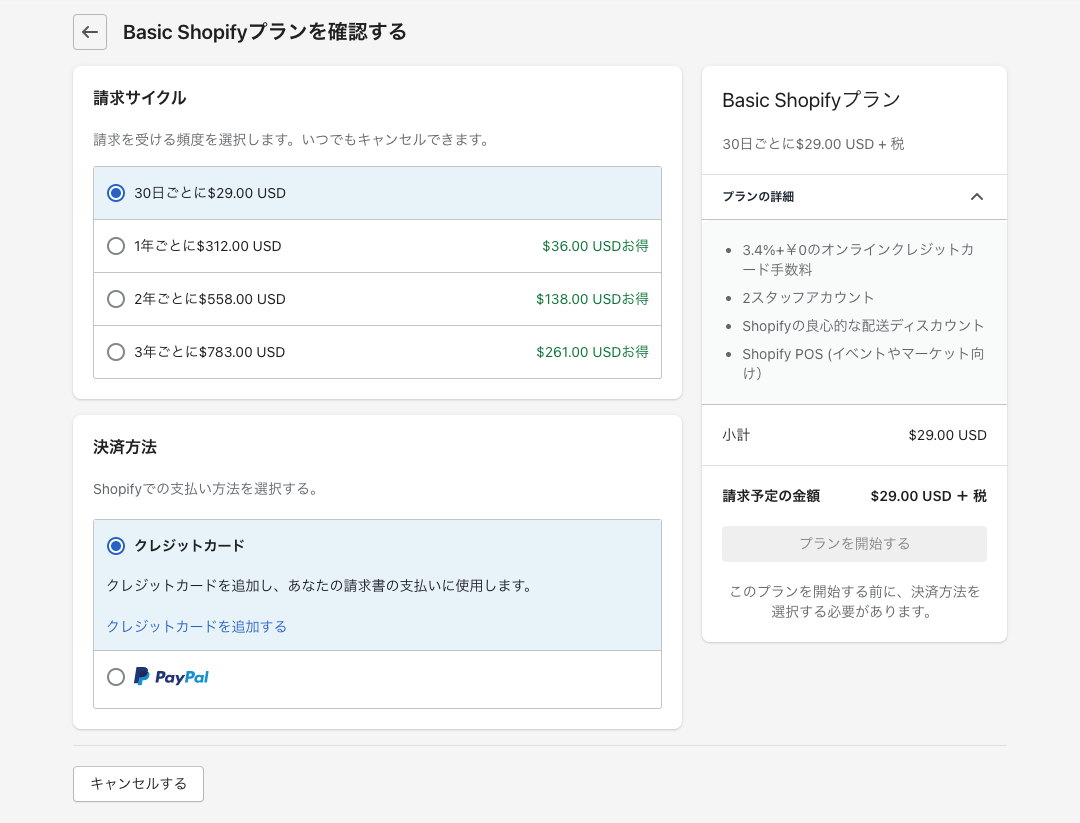This screenshot has height=823, width=1080.
Task: Click the 小計 subtotal label
Action: [736, 435]
